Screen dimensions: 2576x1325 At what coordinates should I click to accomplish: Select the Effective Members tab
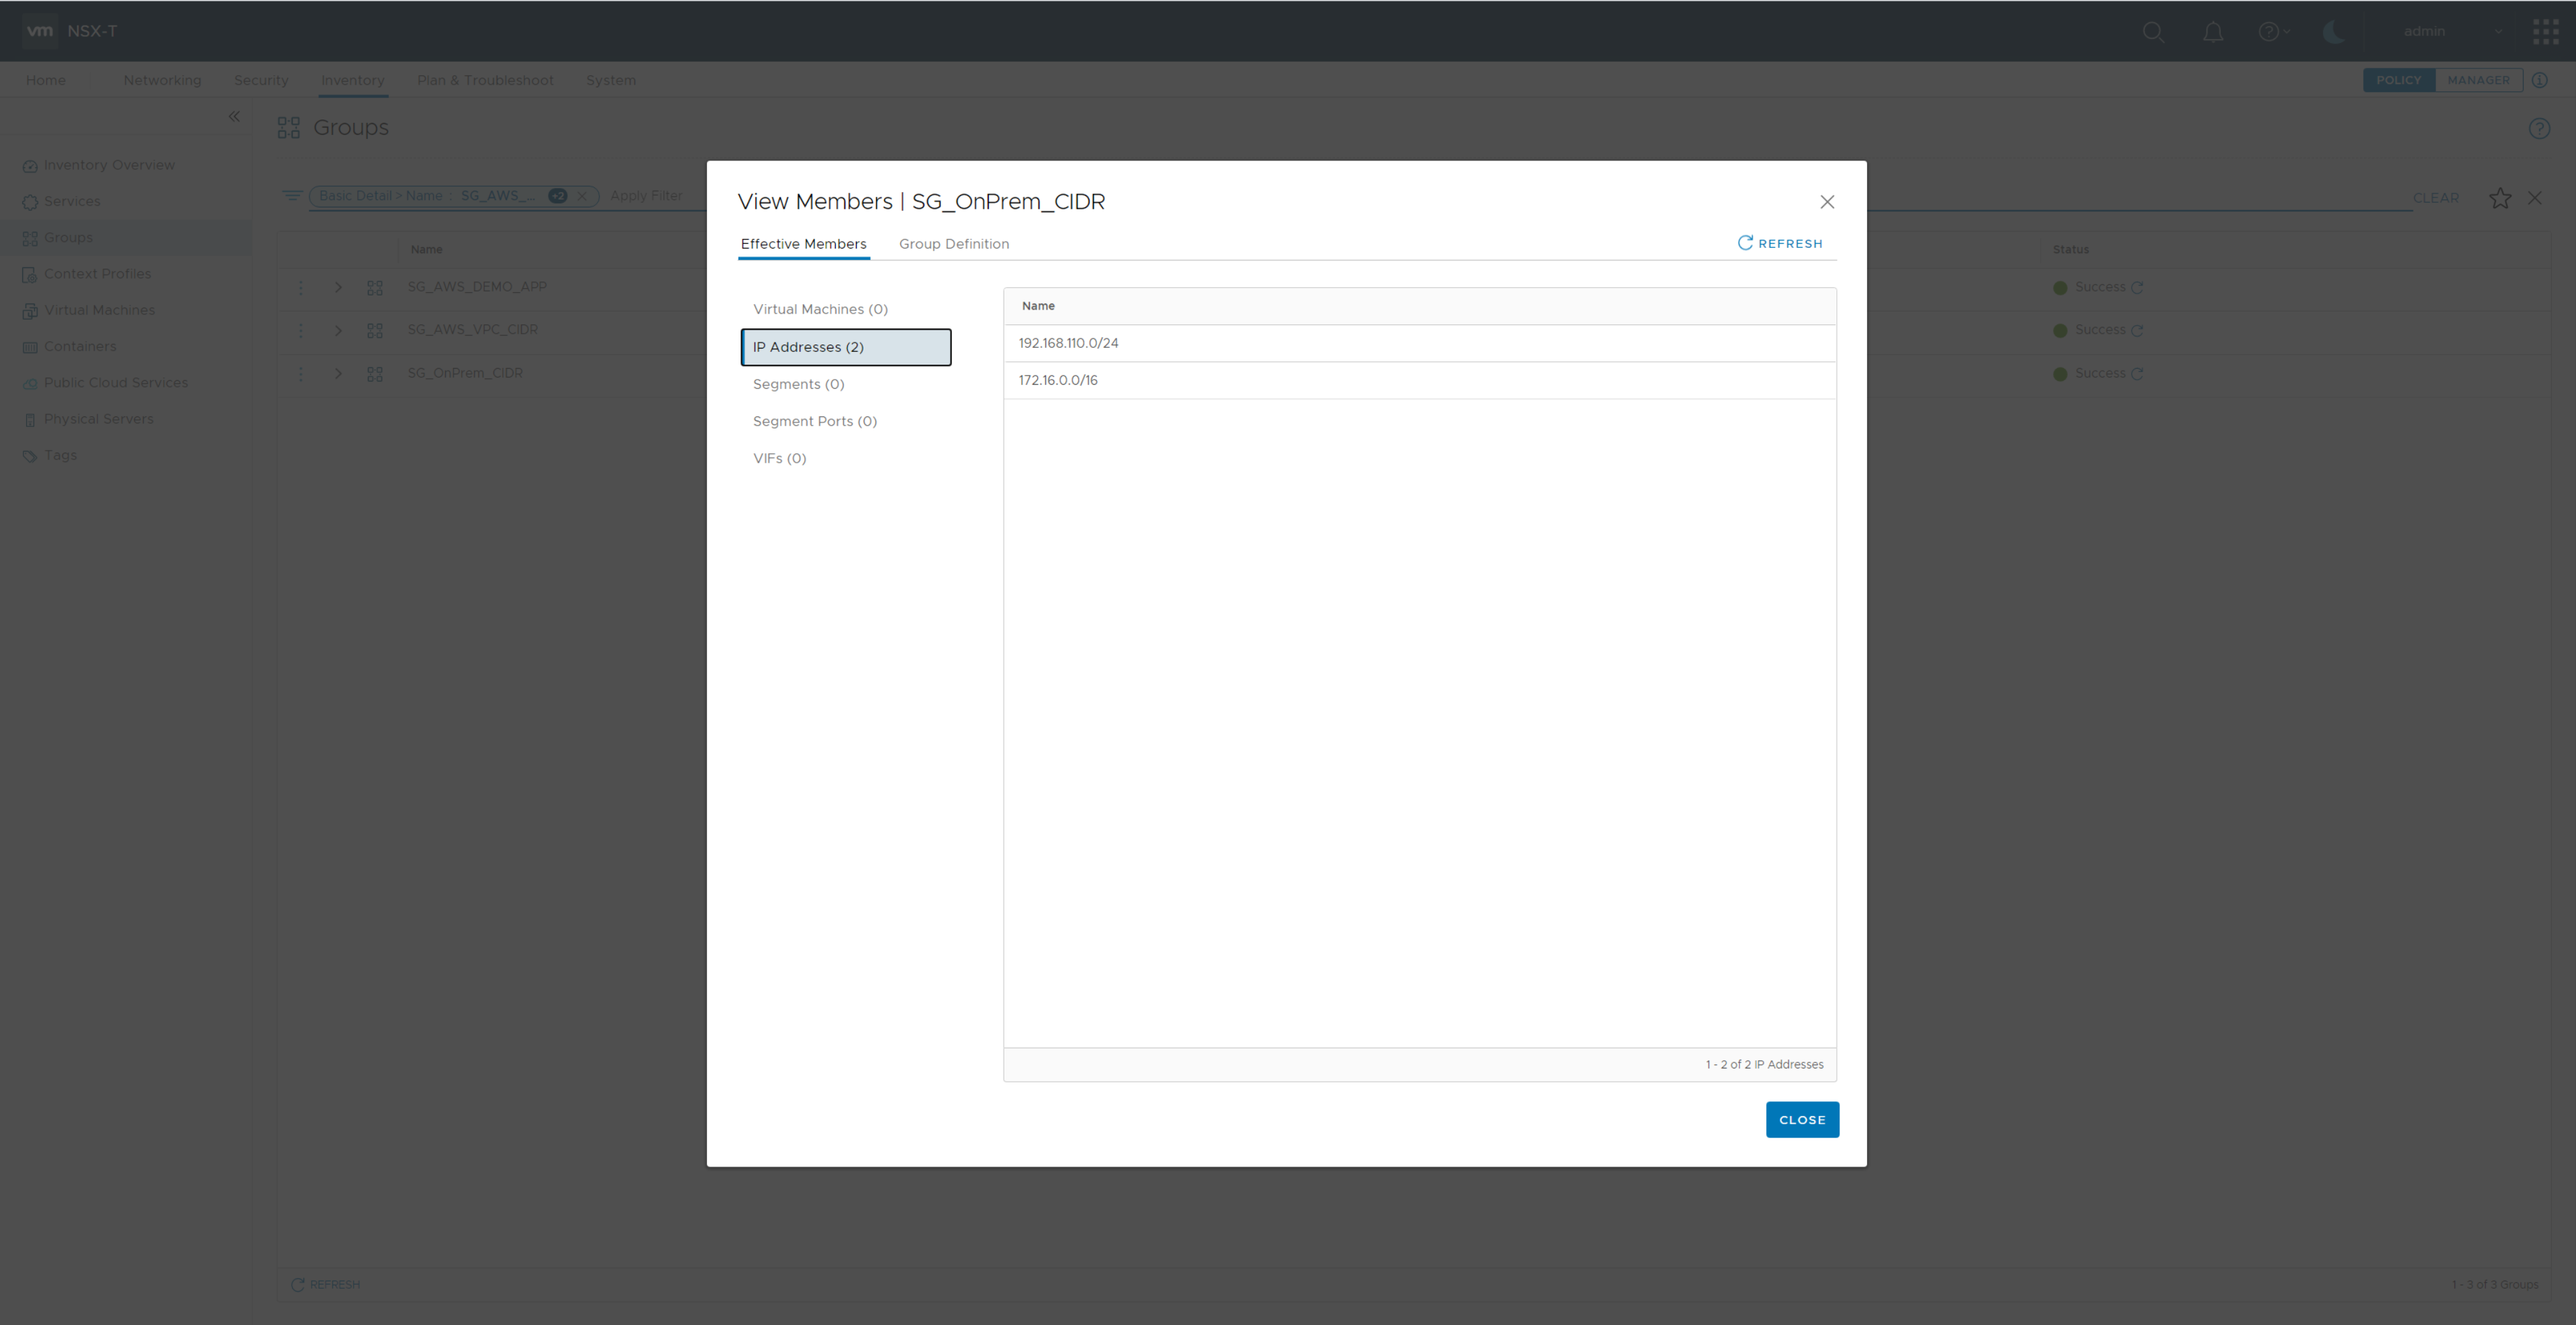pyautogui.click(x=803, y=244)
